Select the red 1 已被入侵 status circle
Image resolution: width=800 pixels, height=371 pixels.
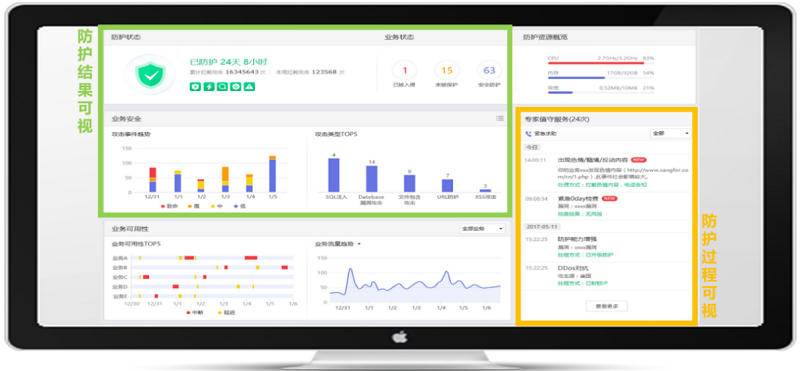tap(405, 70)
